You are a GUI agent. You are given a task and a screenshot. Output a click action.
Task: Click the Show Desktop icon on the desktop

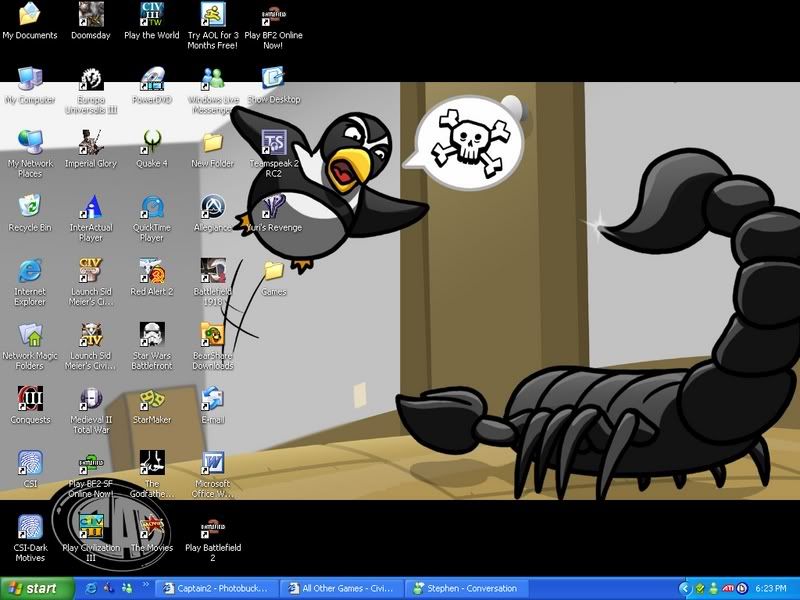pos(273,86)
